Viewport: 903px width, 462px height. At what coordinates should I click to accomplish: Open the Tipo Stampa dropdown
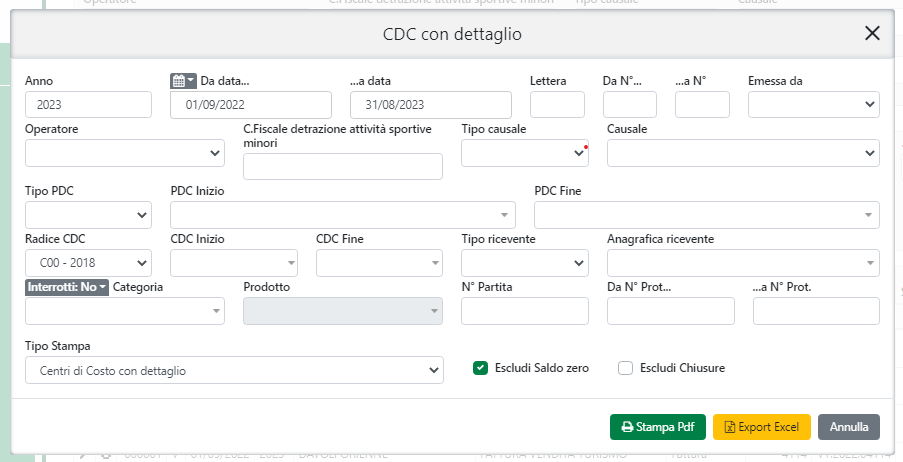coord(234,370)
